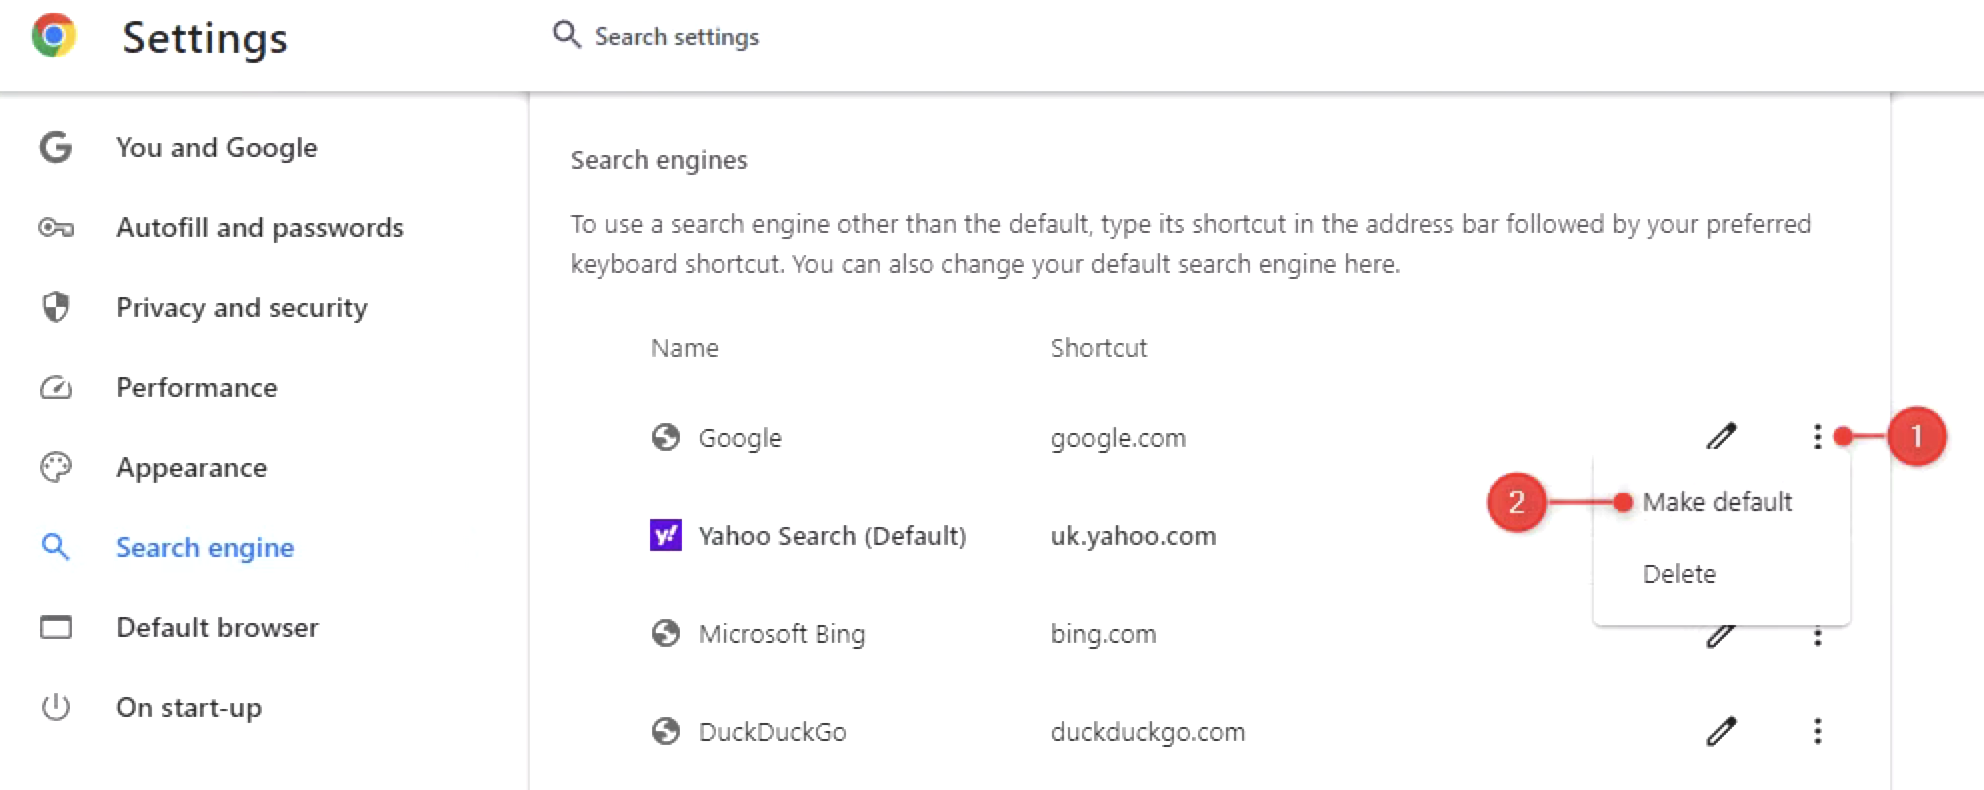Open the On start-up settings
Image resolution: width=1984 pixels, height=790 pixels.
(189, 708)
